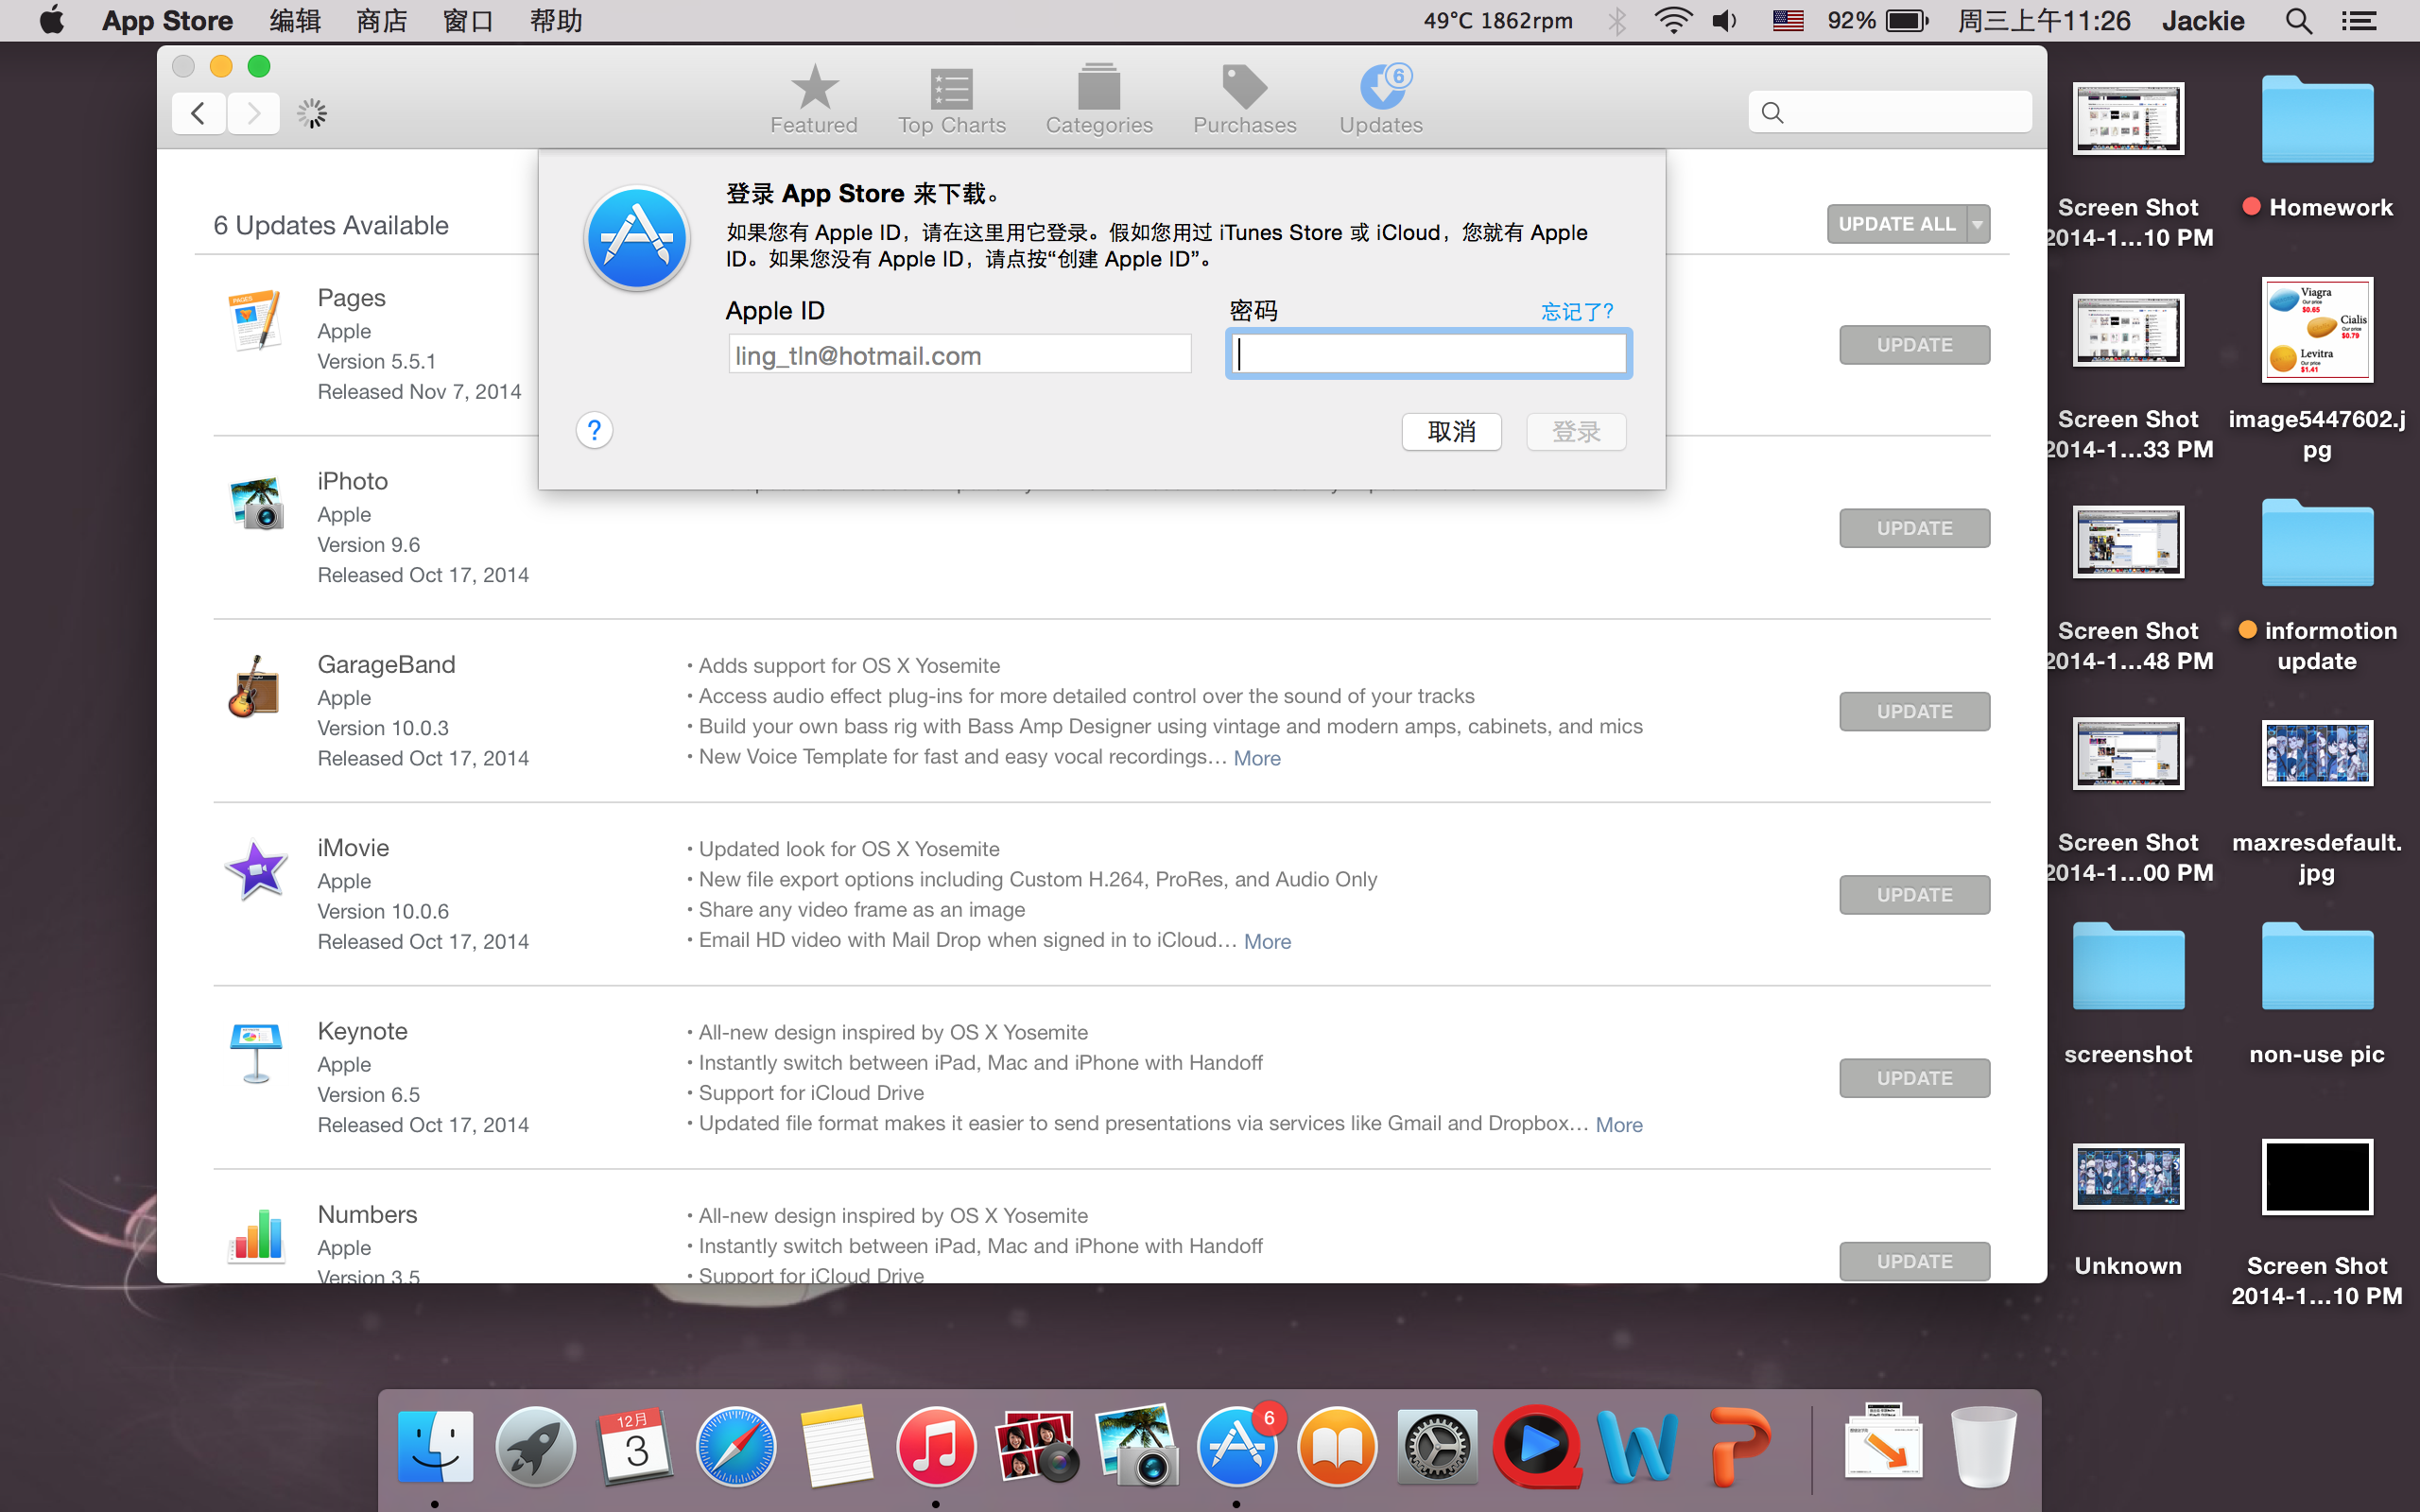This screenshot has width=2420, height=1512.
Task: Click the Keynote podium icon
Action: (x=256, y=1053)
